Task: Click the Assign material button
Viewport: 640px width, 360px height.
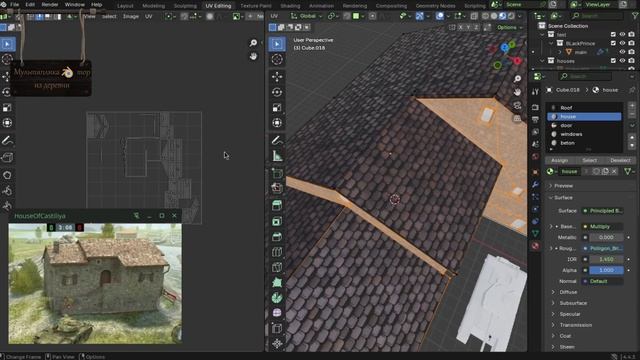Action: coord(559,160)
